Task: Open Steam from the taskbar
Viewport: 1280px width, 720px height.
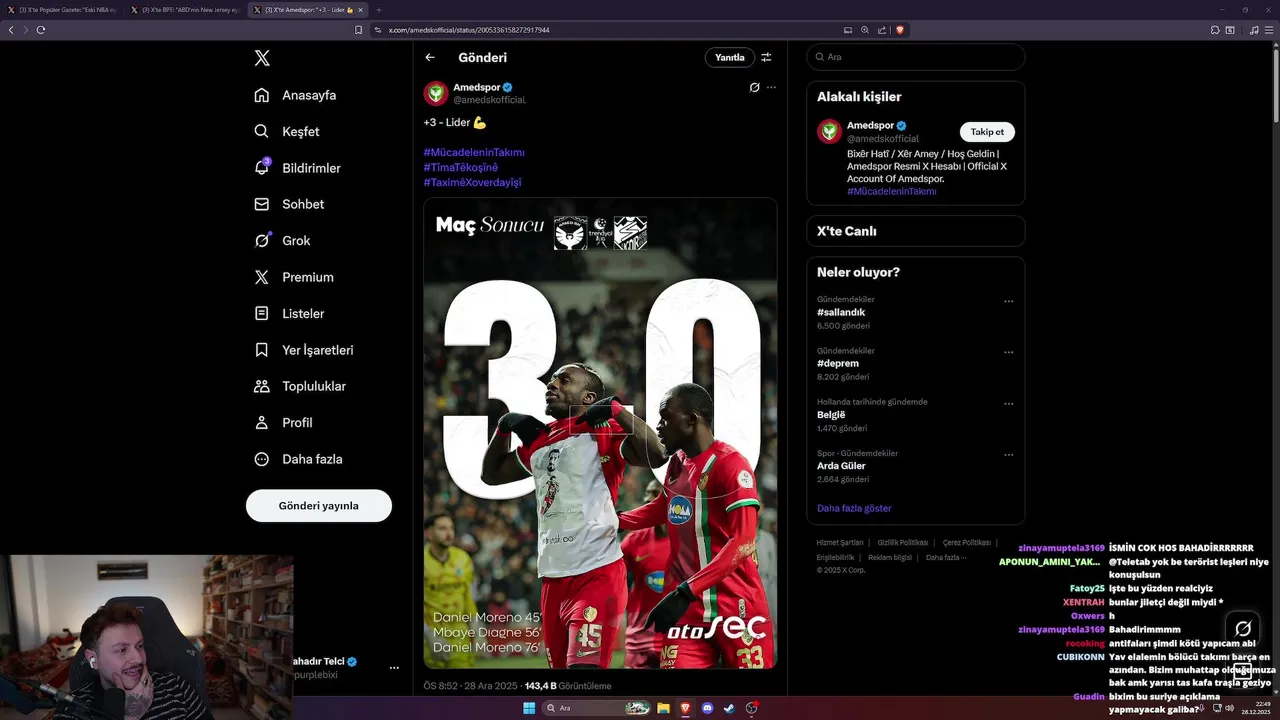Action: tap(730, 708)
